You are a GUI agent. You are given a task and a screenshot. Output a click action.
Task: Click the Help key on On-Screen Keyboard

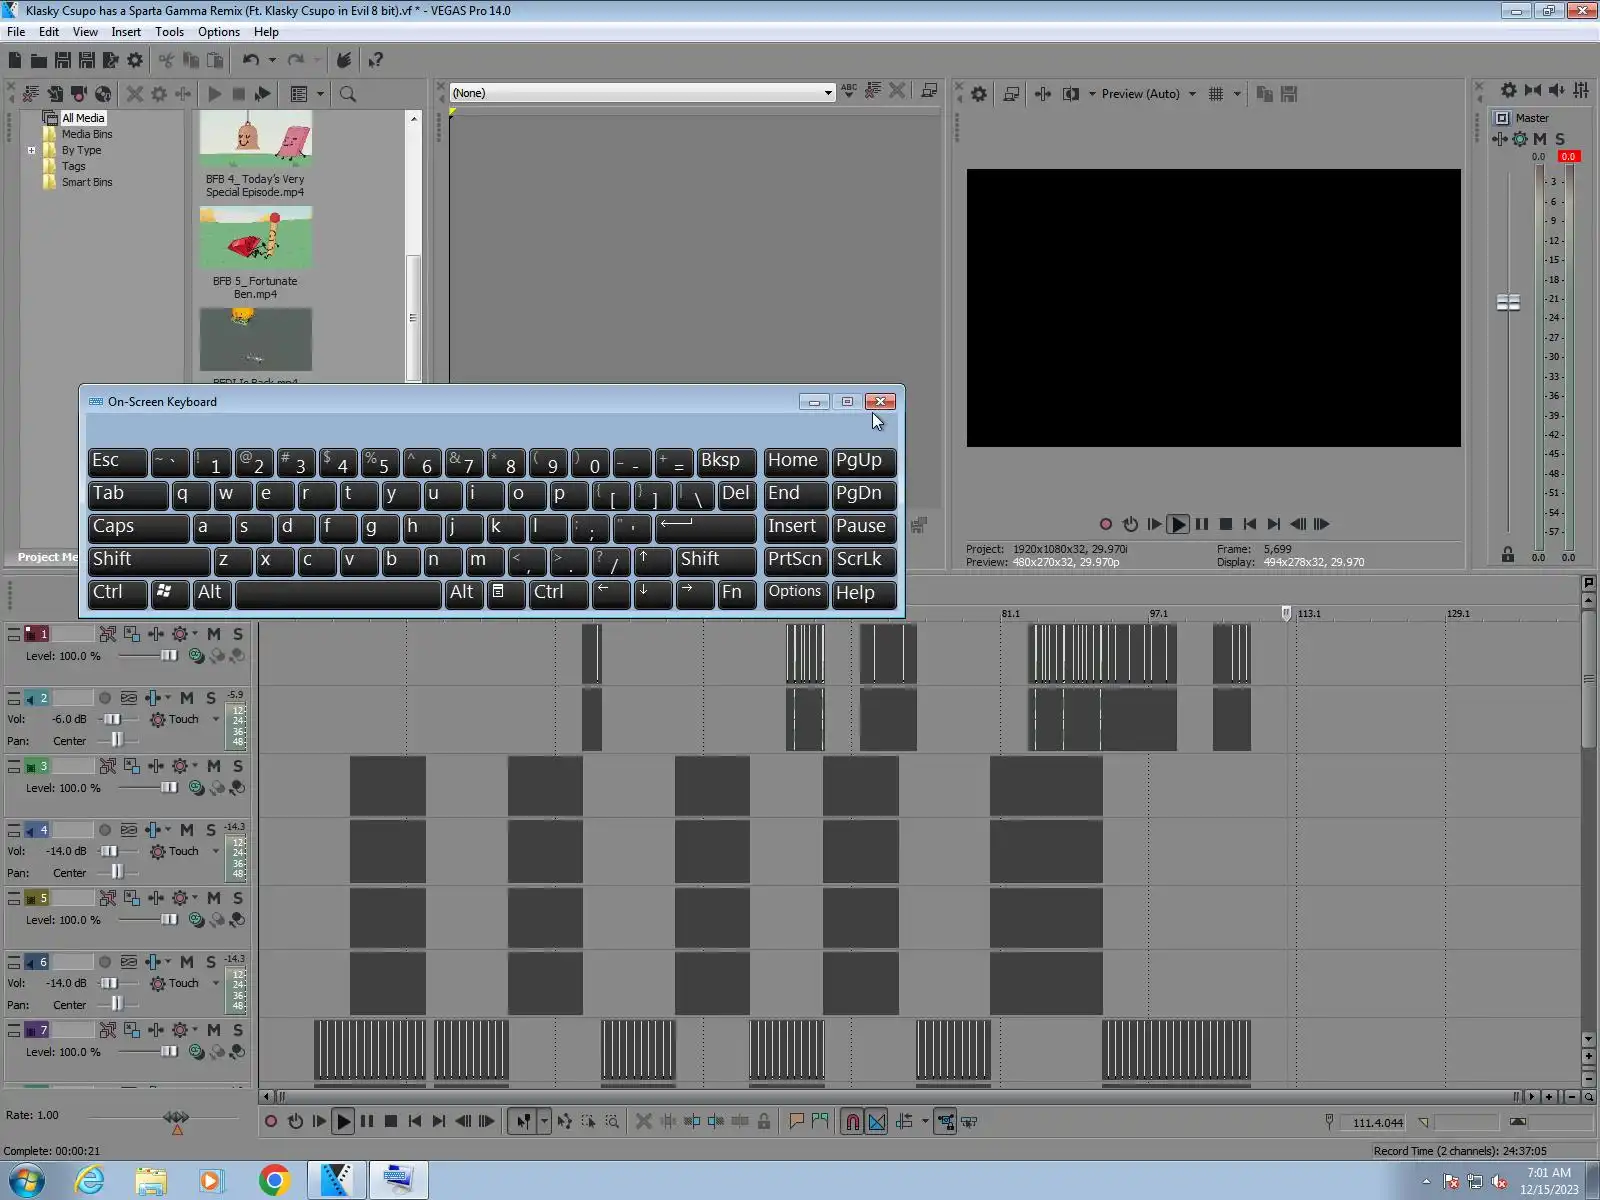864,593
